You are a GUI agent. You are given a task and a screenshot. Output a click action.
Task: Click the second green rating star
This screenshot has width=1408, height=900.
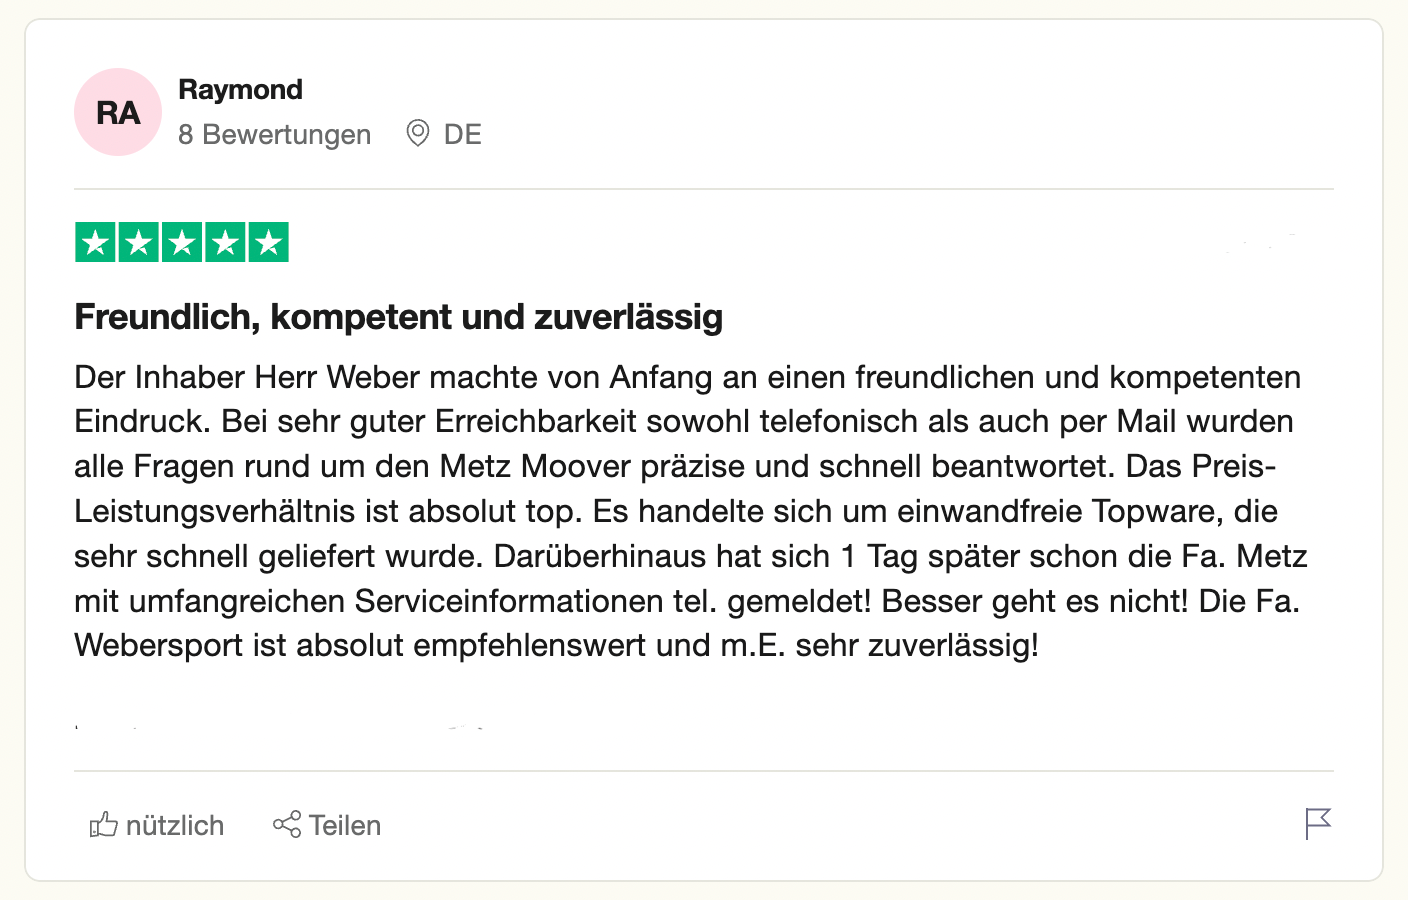point(139,242)
